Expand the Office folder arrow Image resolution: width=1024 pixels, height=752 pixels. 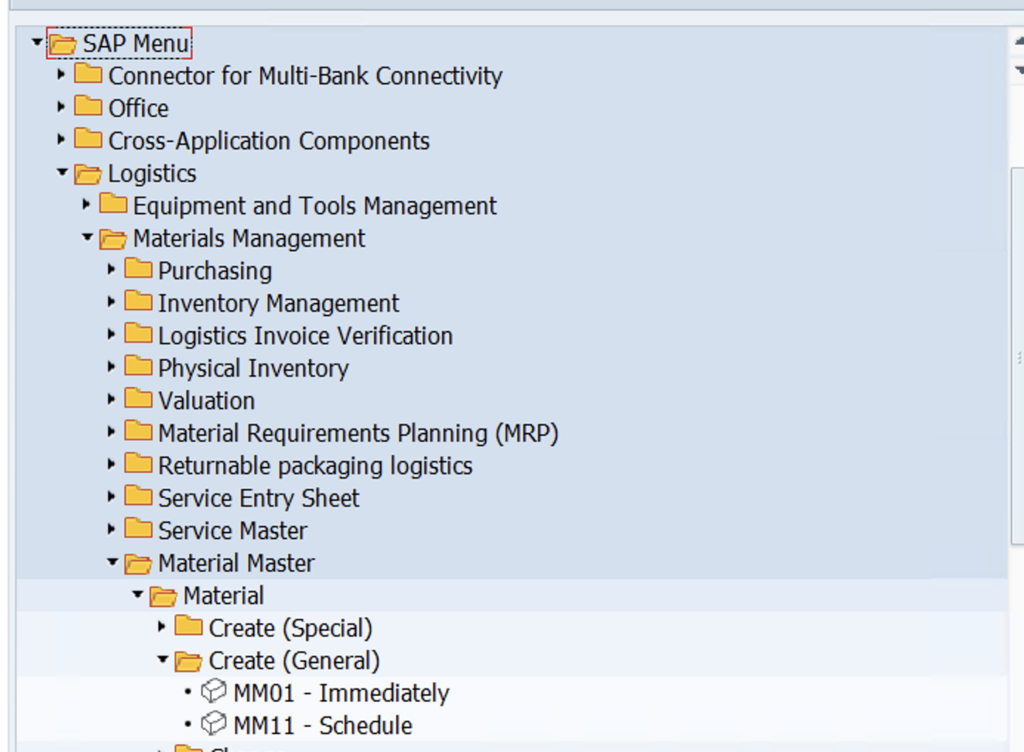coord(61,106)
